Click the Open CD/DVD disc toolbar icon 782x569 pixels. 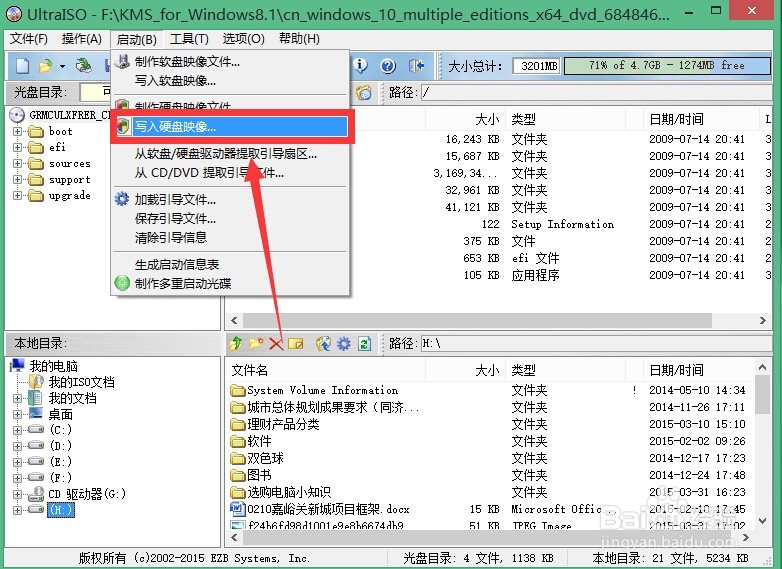83,66
